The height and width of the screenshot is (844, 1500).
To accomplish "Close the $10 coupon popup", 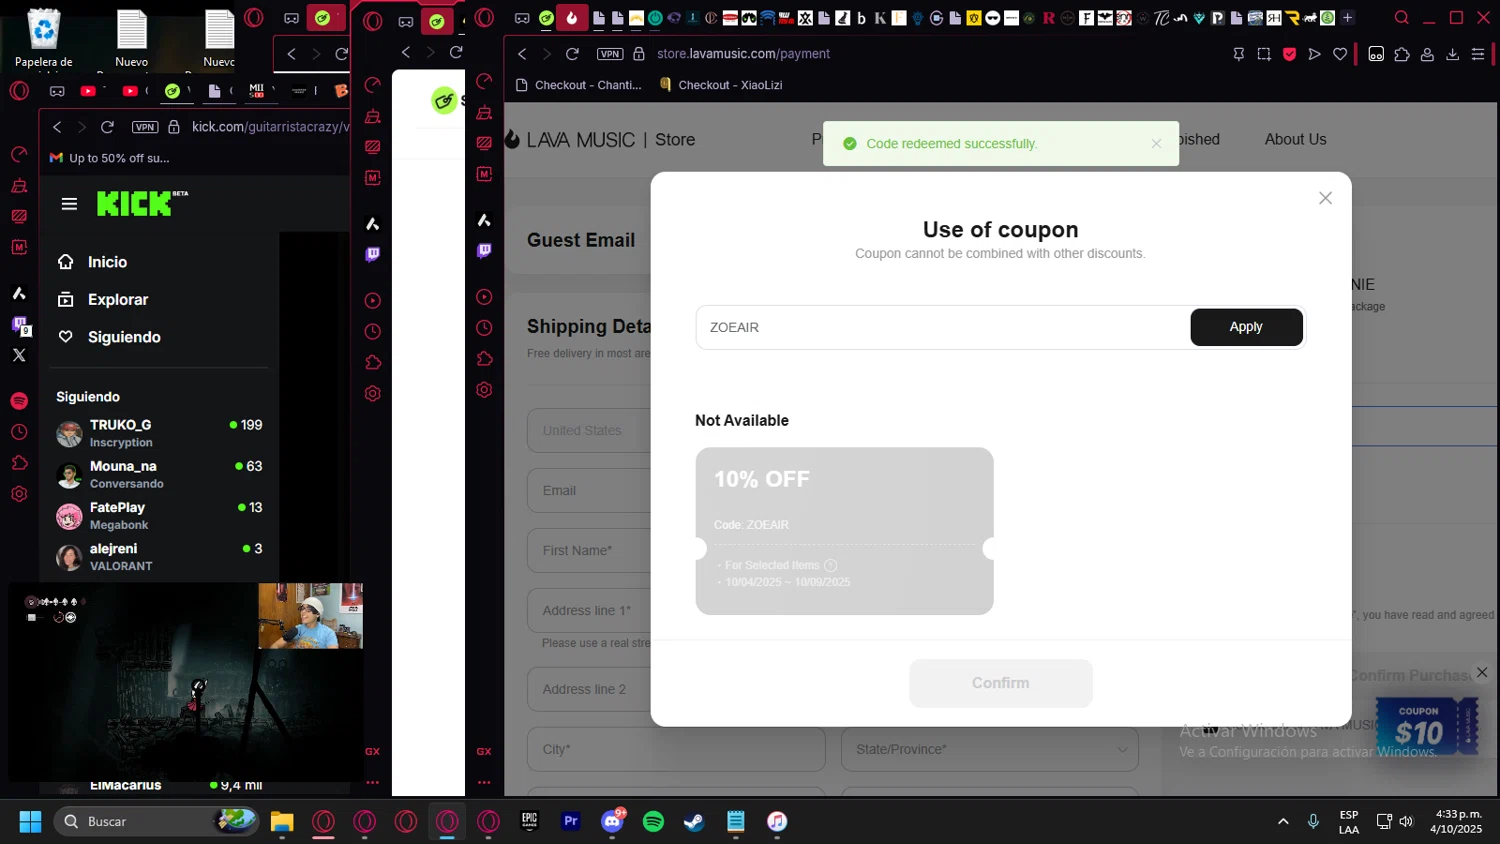I will tap(1482, 672).
